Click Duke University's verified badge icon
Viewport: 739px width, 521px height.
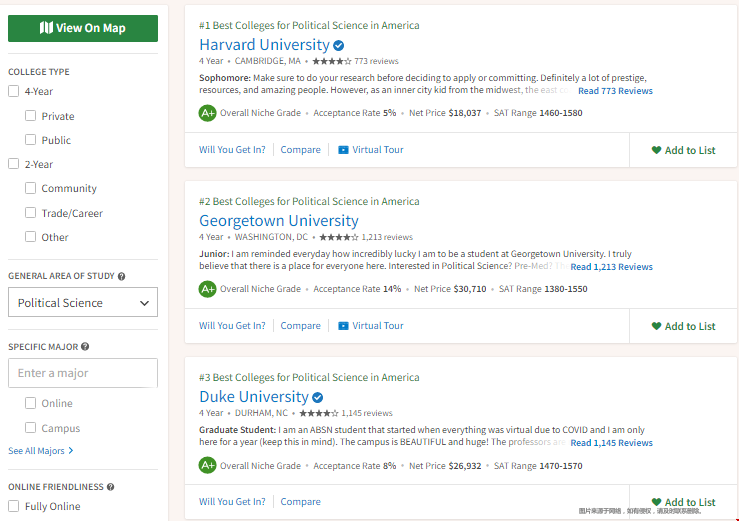pos(318,397)
